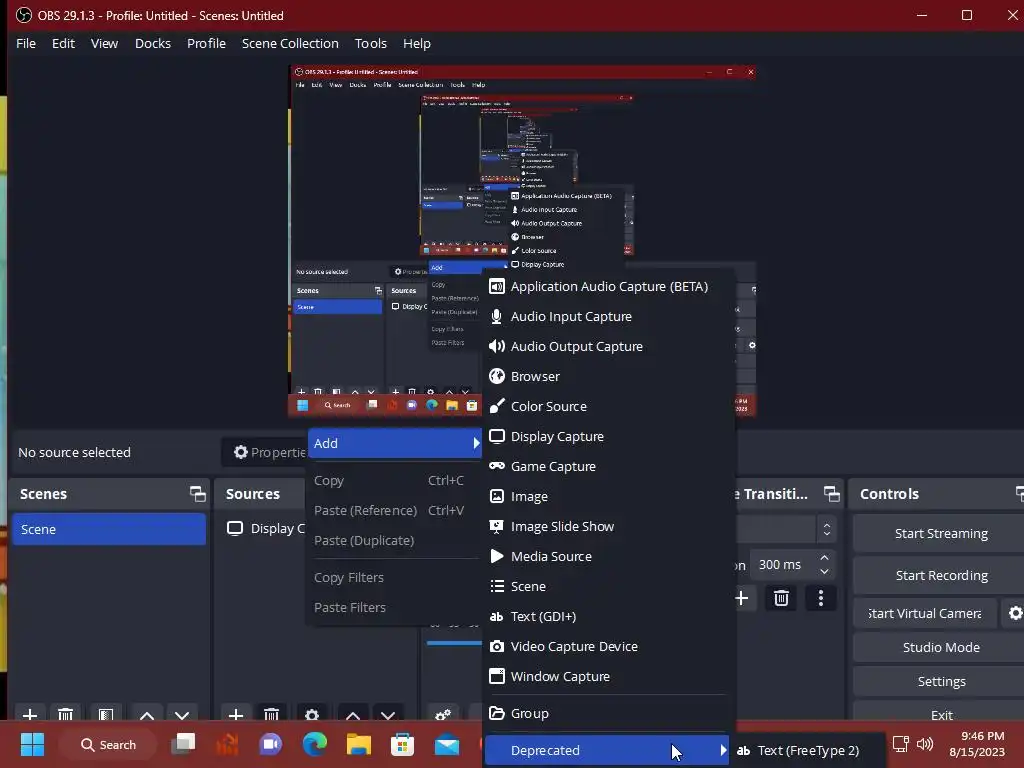Open OBS Settings from Controls
The width and height of the screenshot is (1024, 768).
pyautogui.click(x=940, y=682)
